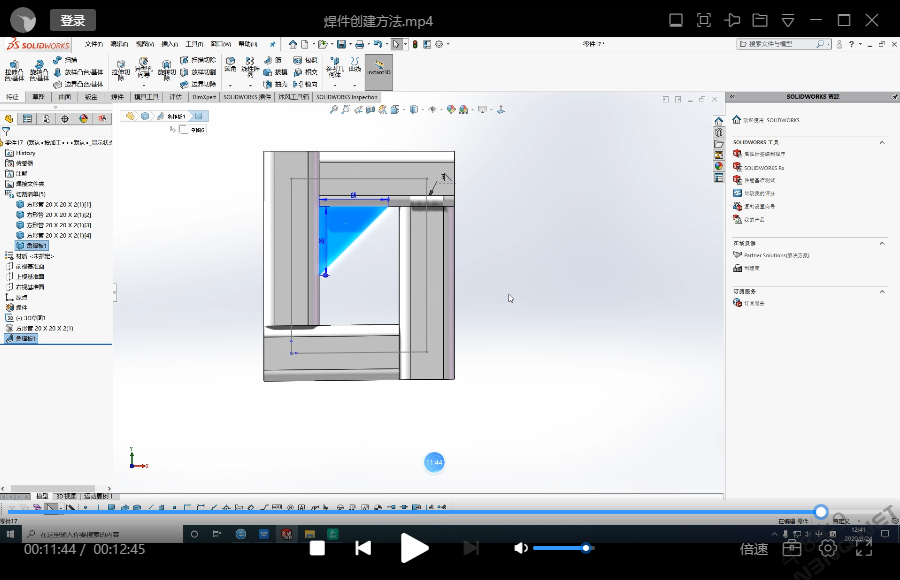Collapse the feature tree panel side handle
Viewport: 900px width, 580px height.
pyautogui.click(x=115, y=292)
